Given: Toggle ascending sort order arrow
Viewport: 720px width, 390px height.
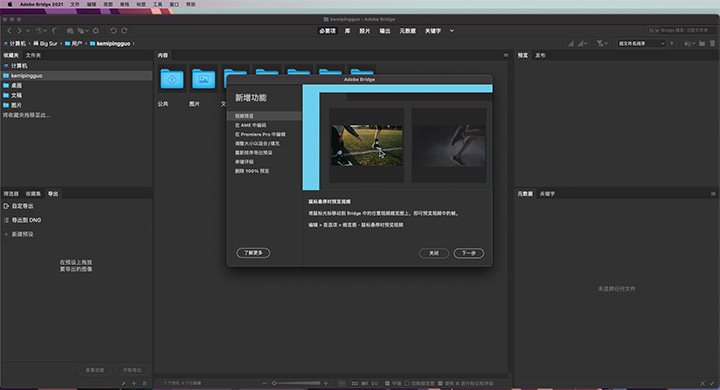Looking at the screenshot, I should (x=672, y=43).
